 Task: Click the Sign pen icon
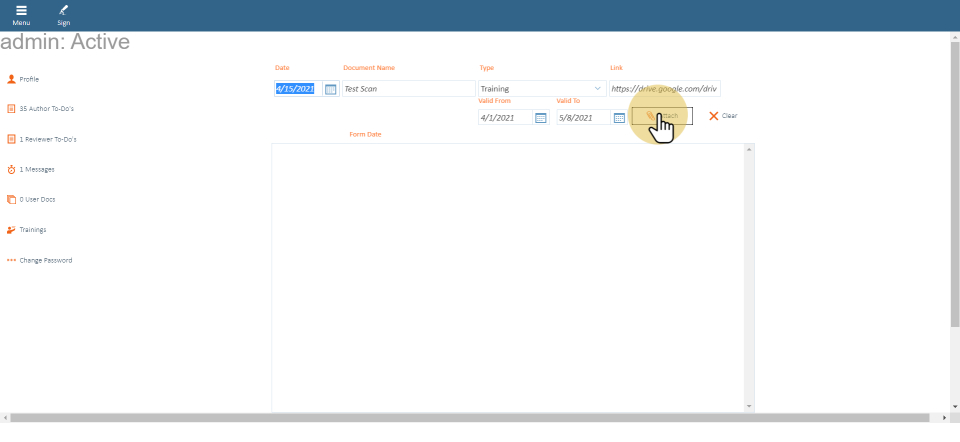click(x=63, y=10)
